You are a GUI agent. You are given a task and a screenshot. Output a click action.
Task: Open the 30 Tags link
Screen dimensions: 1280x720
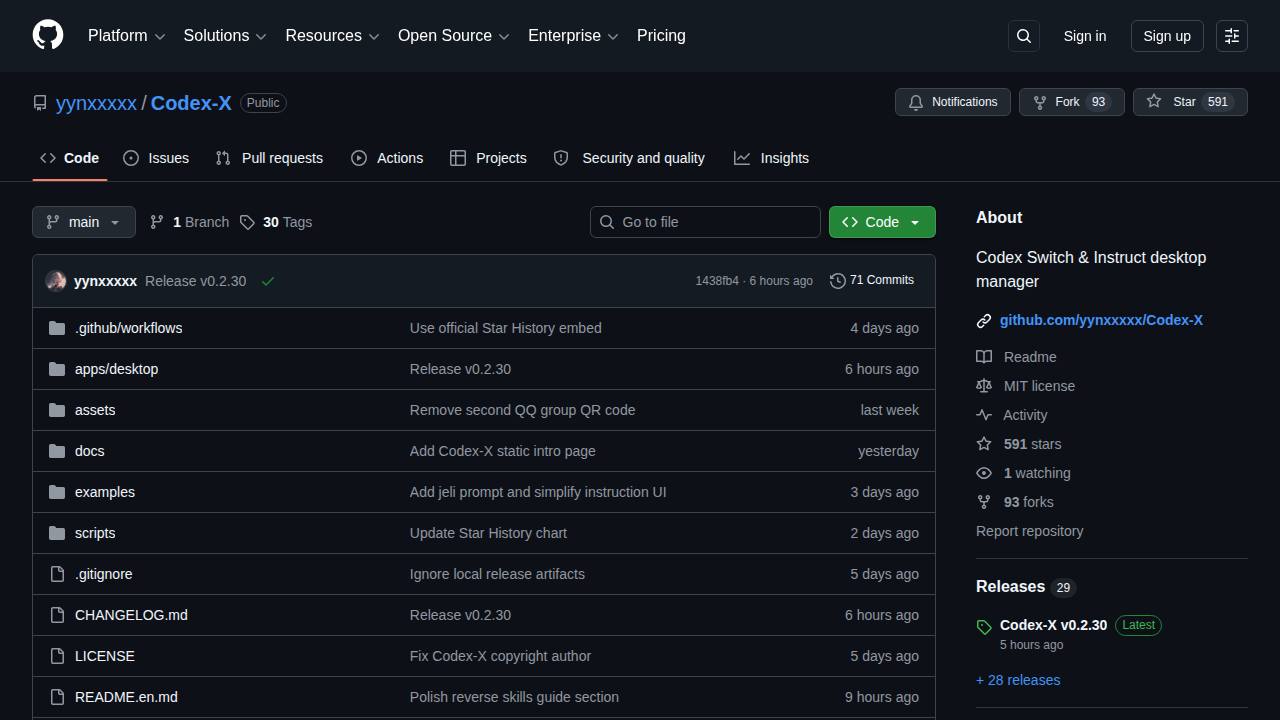[x=276, y=222]
